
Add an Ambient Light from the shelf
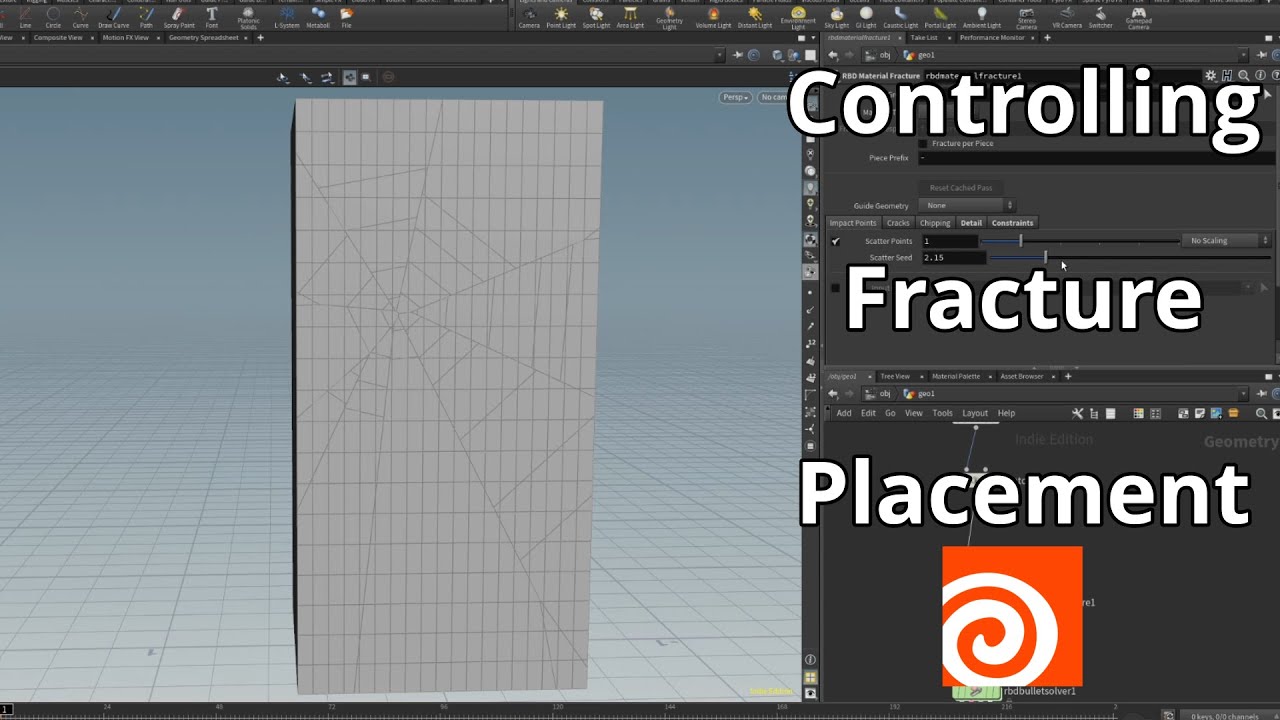point(982,17)
